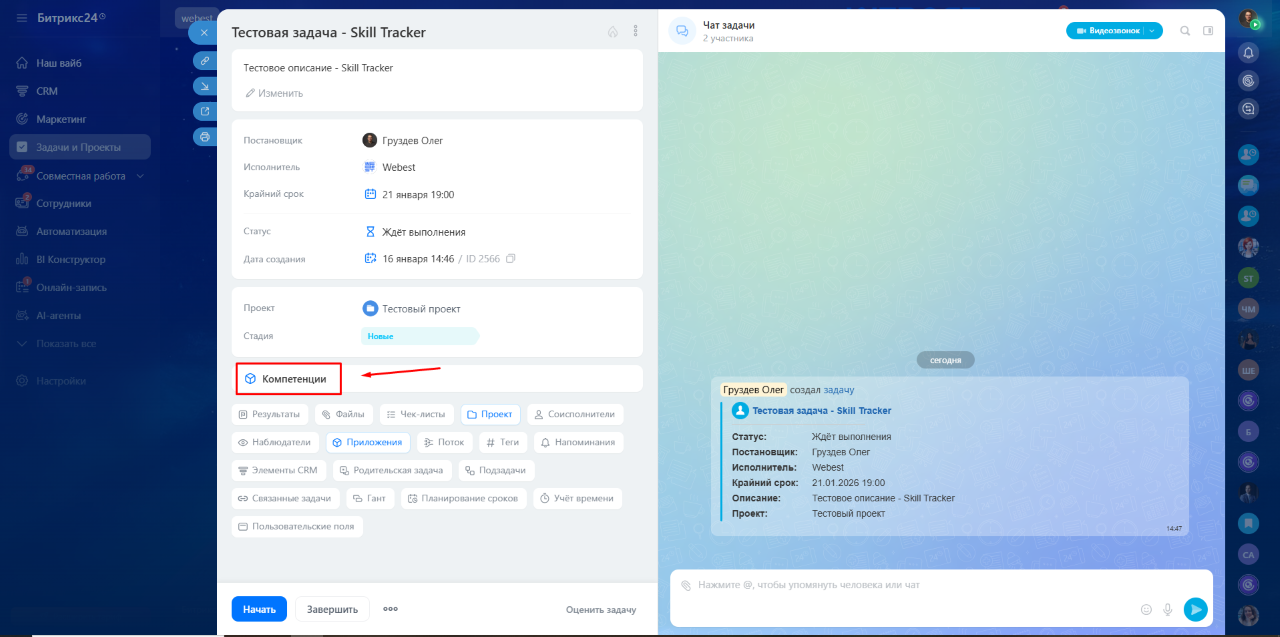Viewport: 1280px width, 637px height.
Task: Open Планирование сроков chip
Action: (463, 498)
